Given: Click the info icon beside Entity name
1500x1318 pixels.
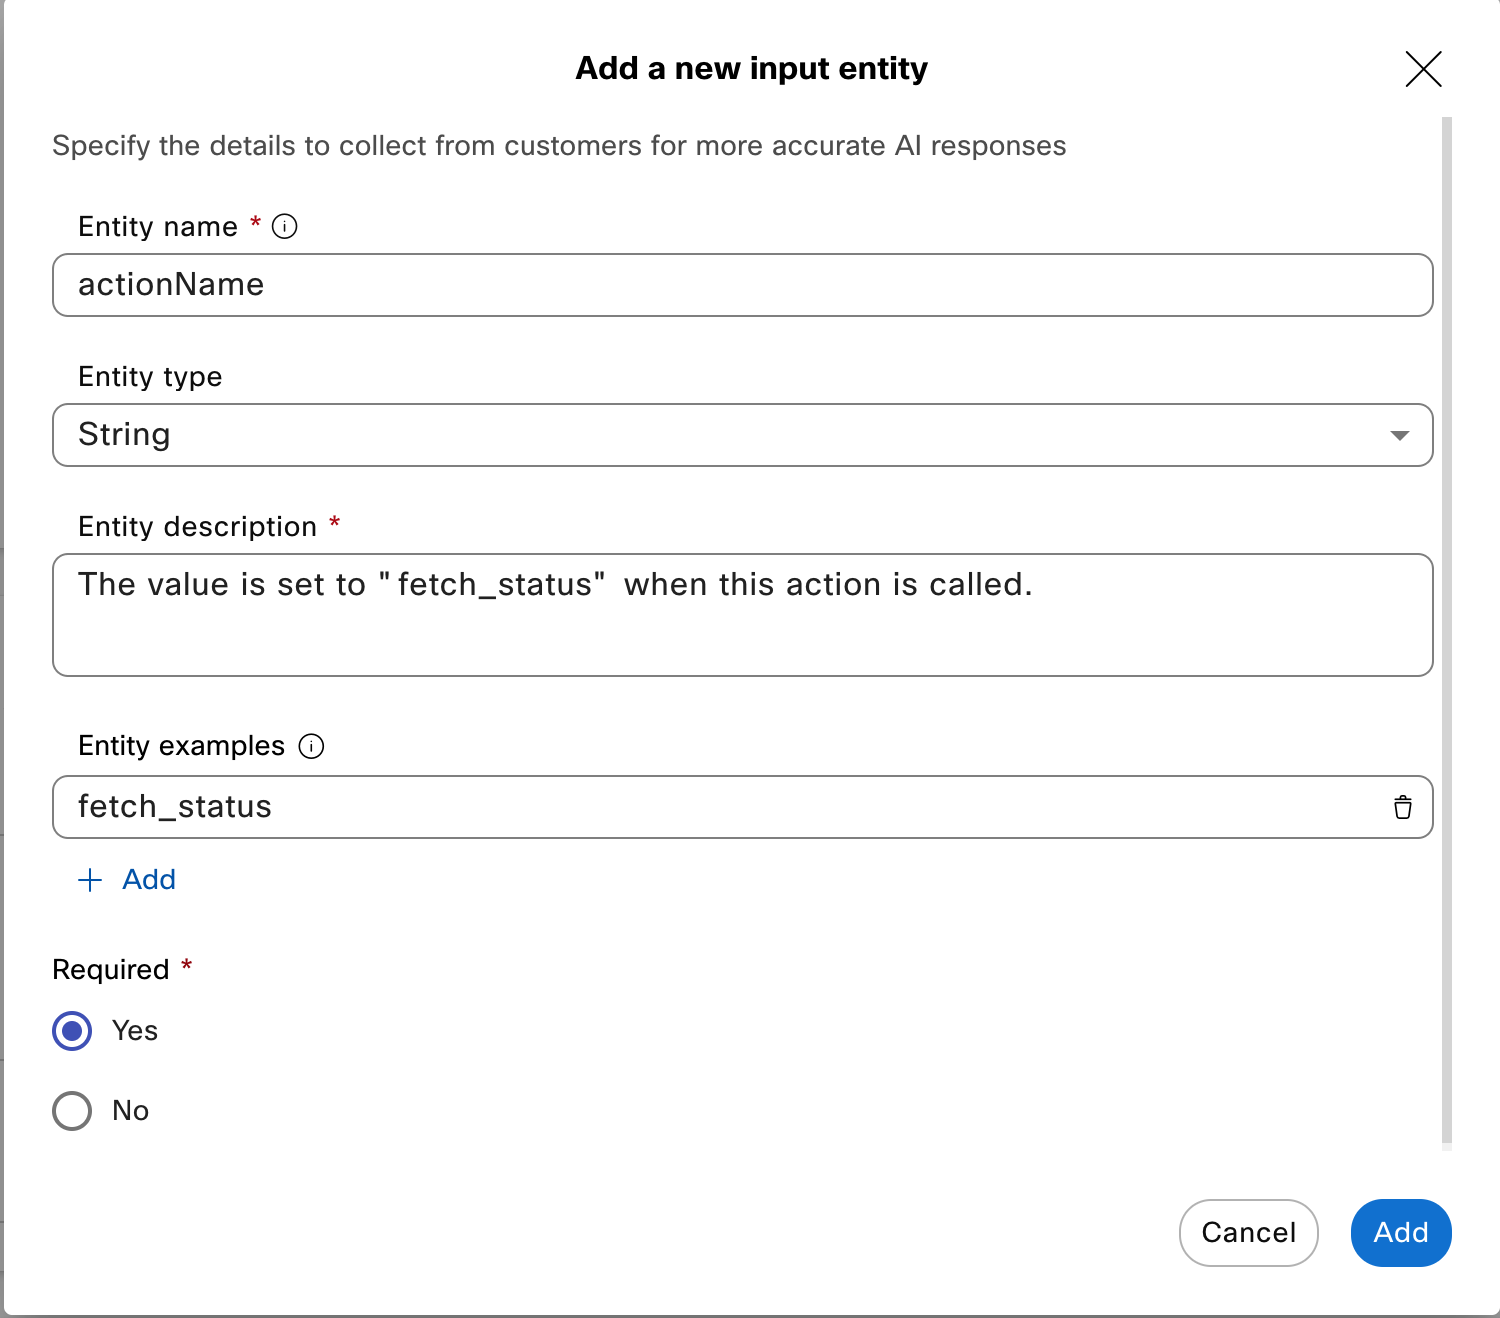Looking at the screenshot, I should click(285, 227).
